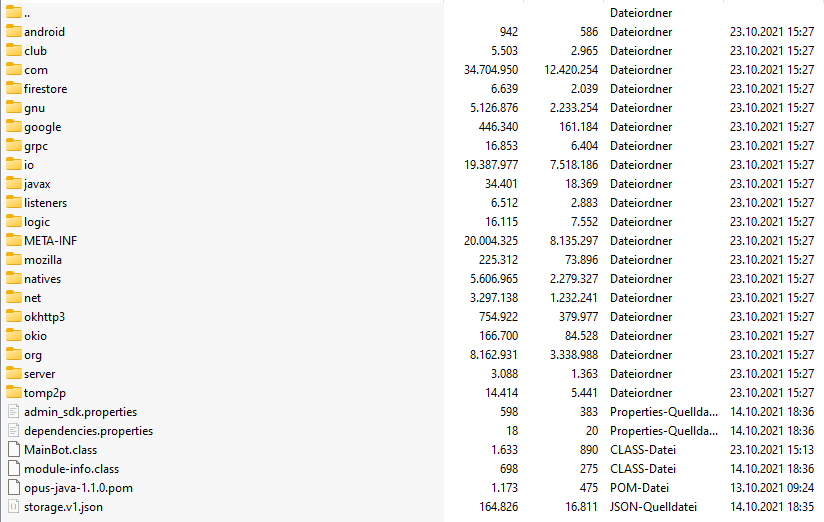The width and height of the screenshot is (824, 522).
Task: Select the META-INF folder icon
Action: tap(14, 240)
